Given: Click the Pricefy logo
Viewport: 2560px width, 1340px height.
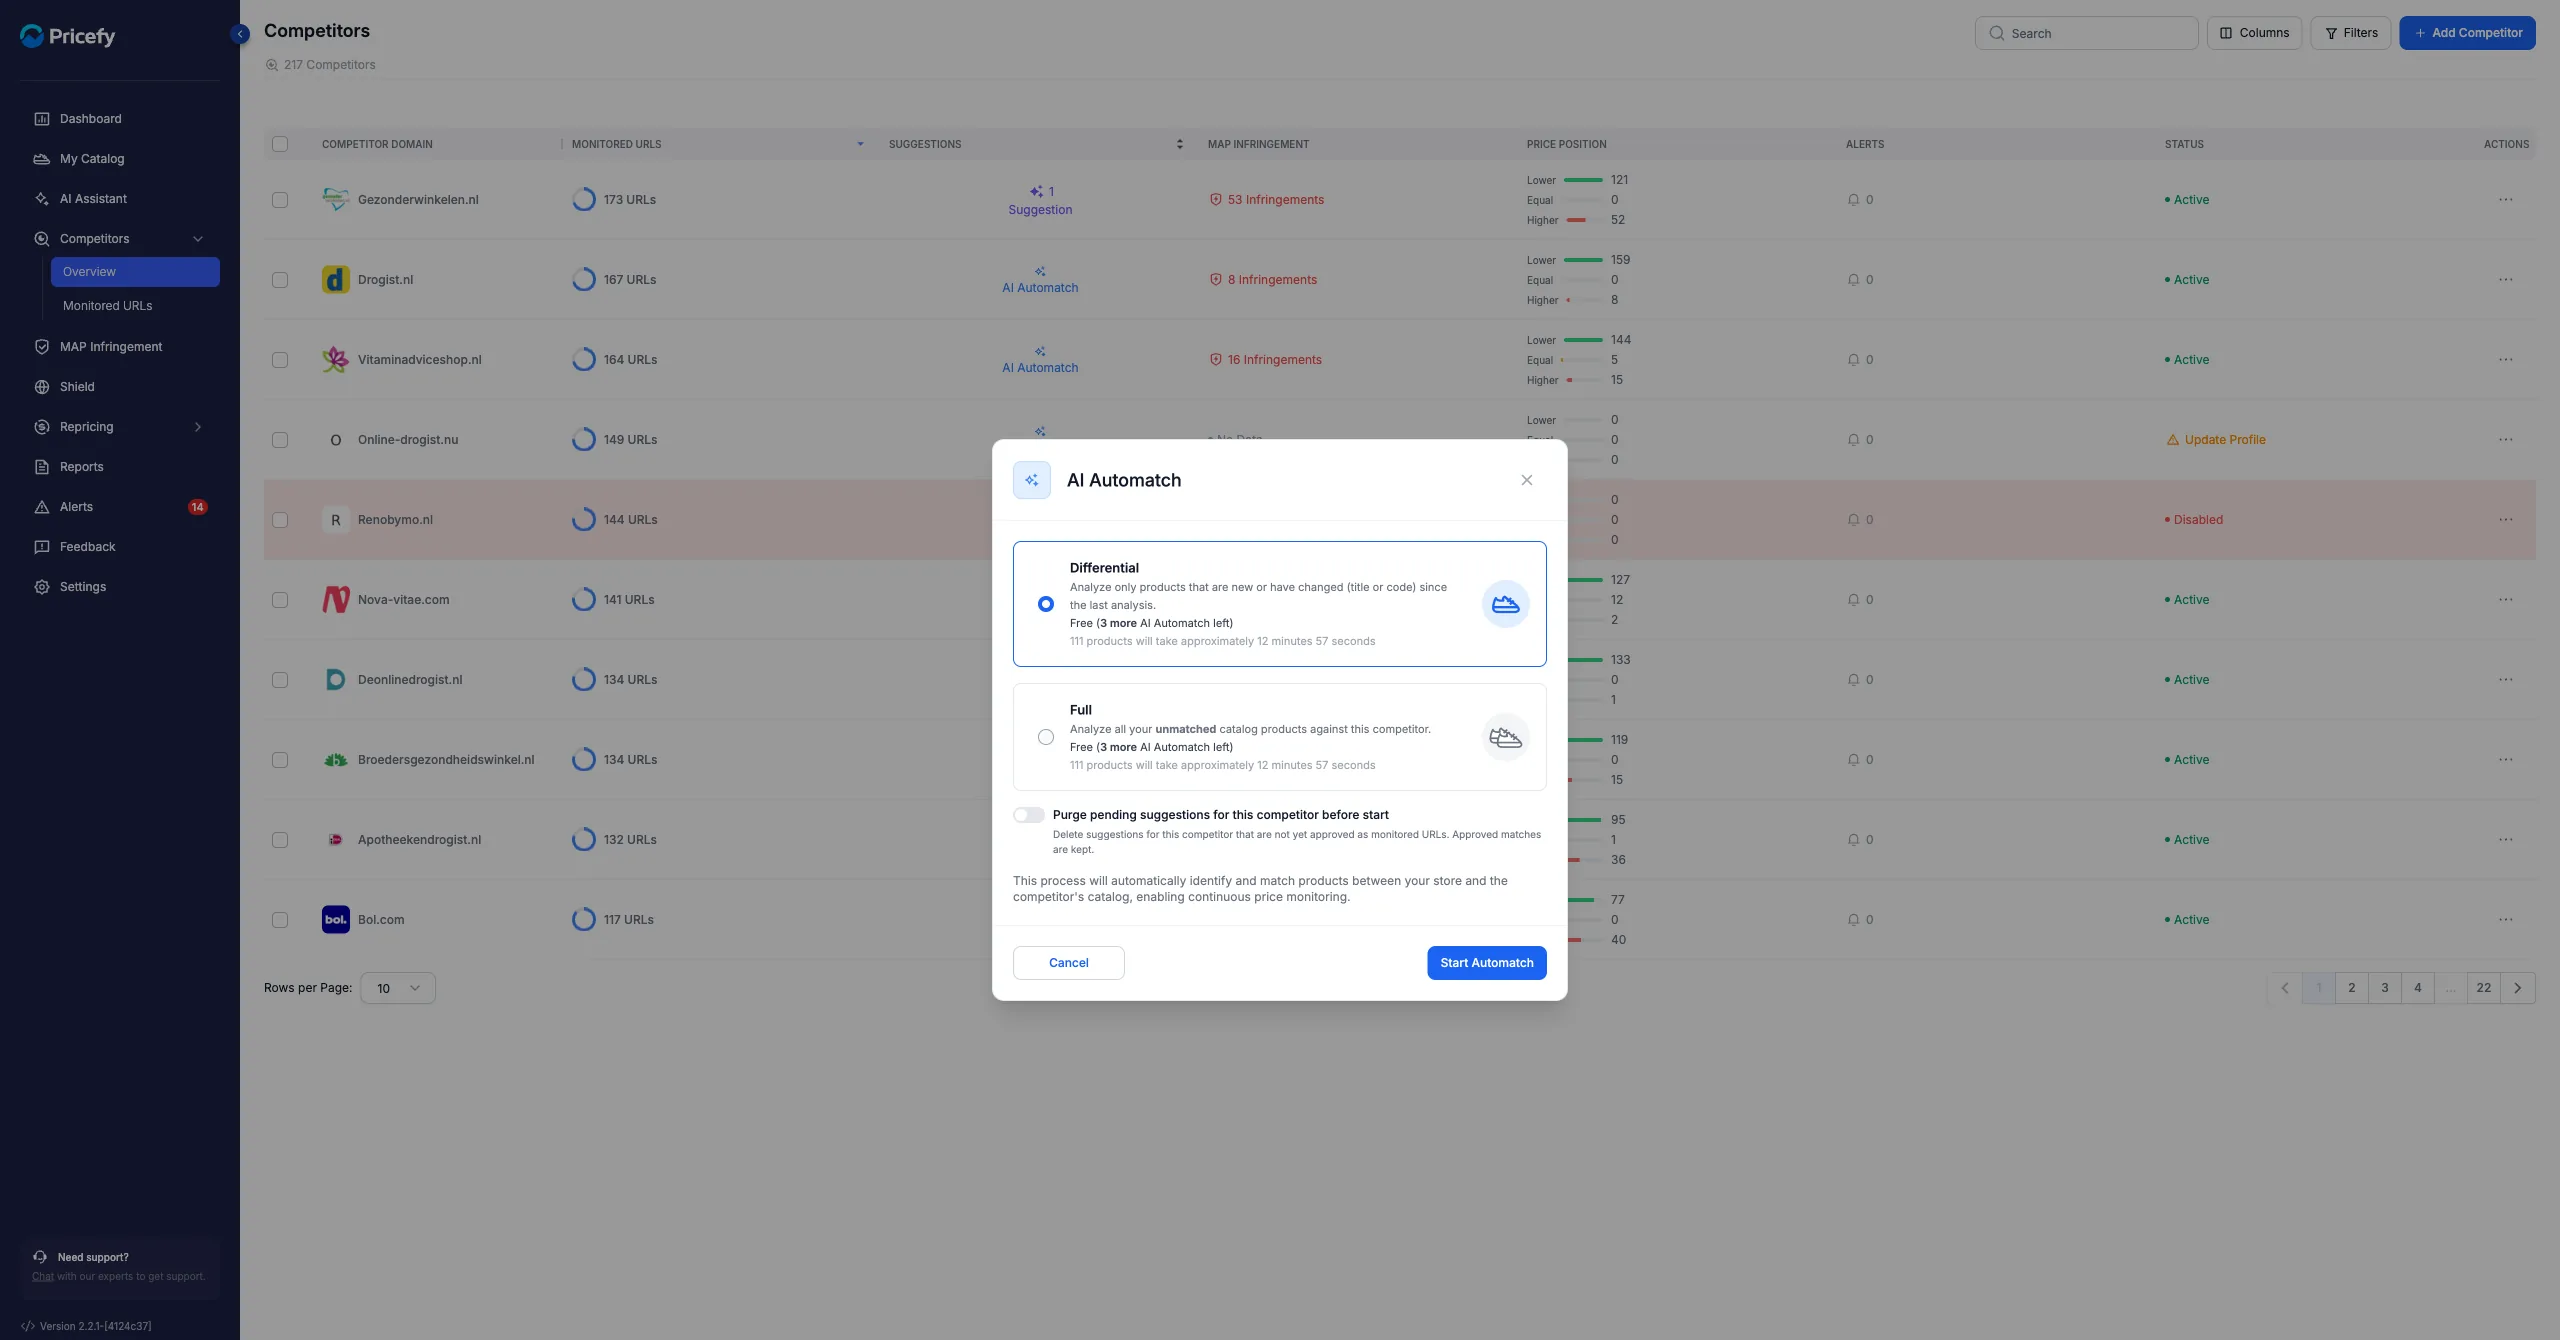Looking at the screenshot, I should tap(68, 36).
